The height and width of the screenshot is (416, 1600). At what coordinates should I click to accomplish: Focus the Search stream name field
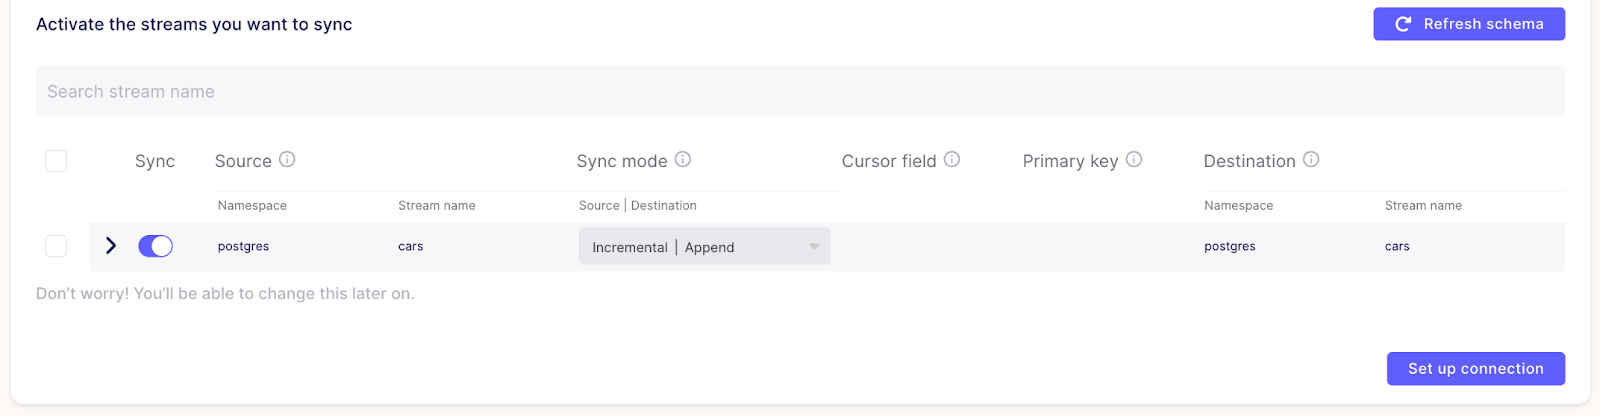pos(800,91)
